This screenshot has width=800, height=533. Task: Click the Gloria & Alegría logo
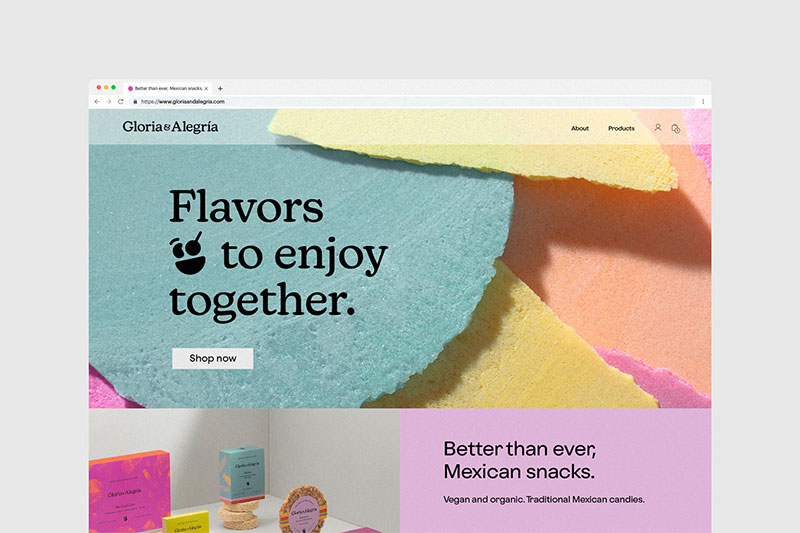[170, 127]
